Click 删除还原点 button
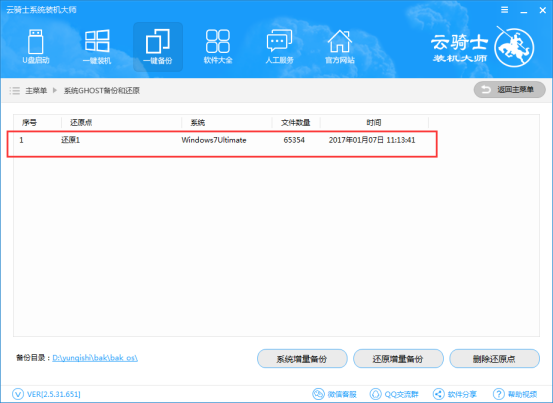 (494, 359)
